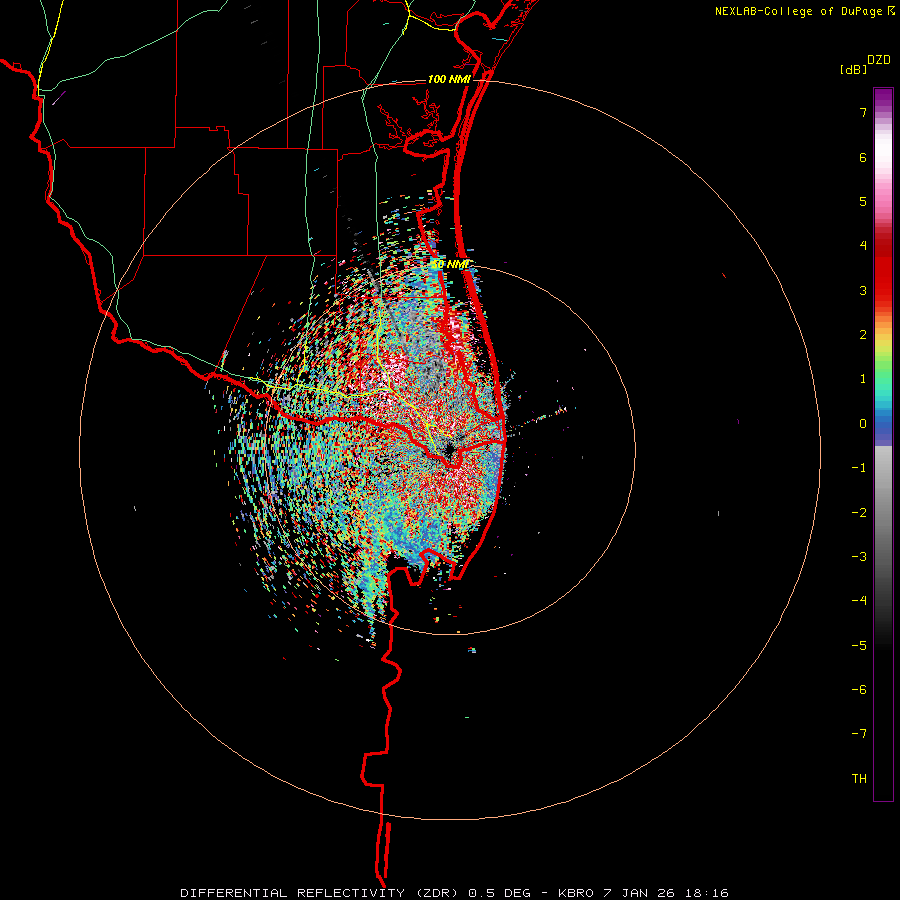Click the 100 NMI range ring label
Viewport: 900px width, 900px height.
pyautogui.click(x=449, y=79)
